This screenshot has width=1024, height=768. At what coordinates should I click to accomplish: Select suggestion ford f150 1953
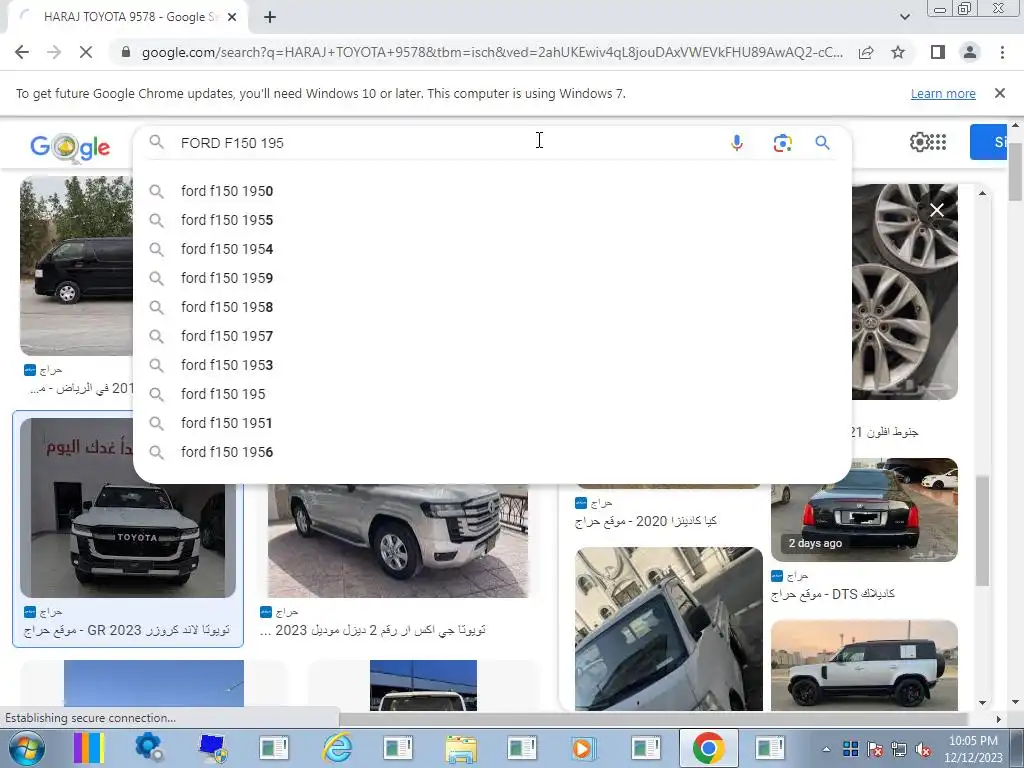492,365
